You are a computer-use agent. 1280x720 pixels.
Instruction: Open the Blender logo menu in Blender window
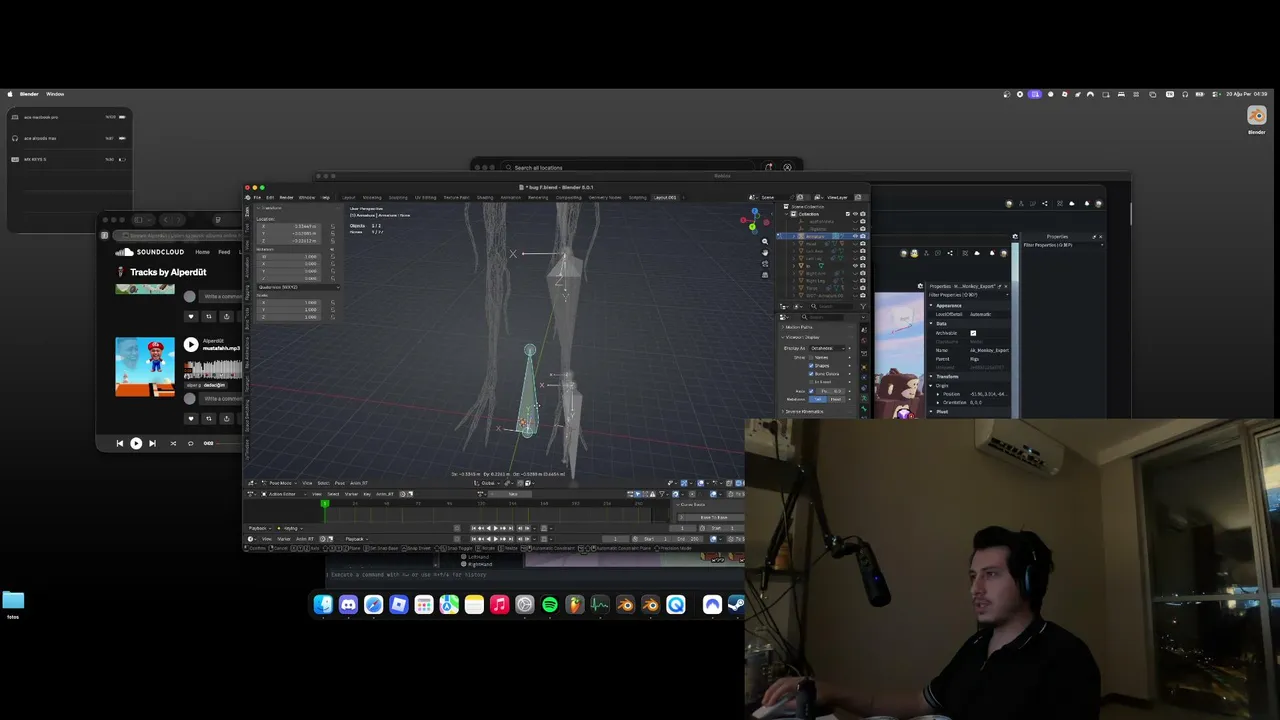(249, 197)
